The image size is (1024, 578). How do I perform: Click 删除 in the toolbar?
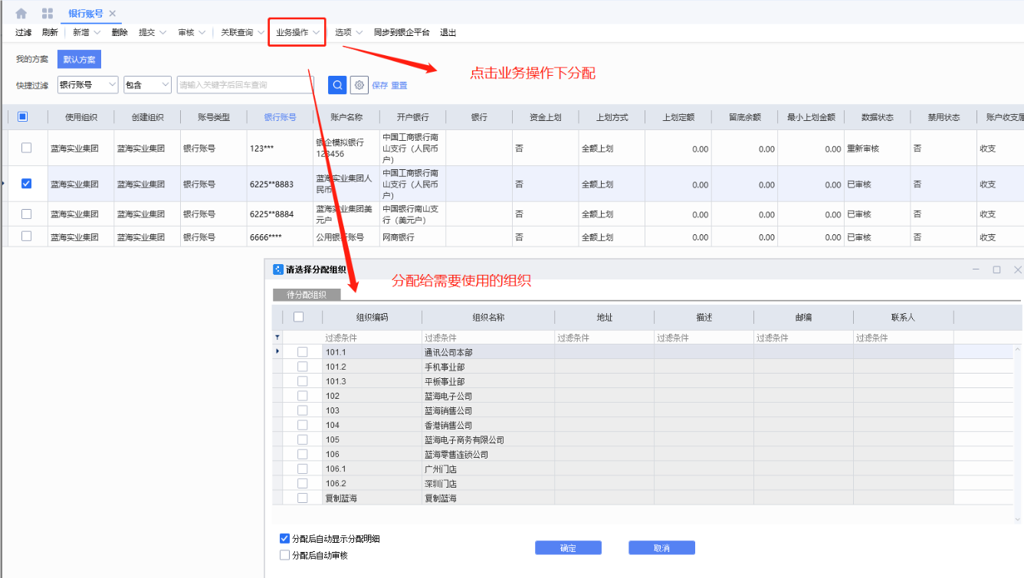click(120, 33)
